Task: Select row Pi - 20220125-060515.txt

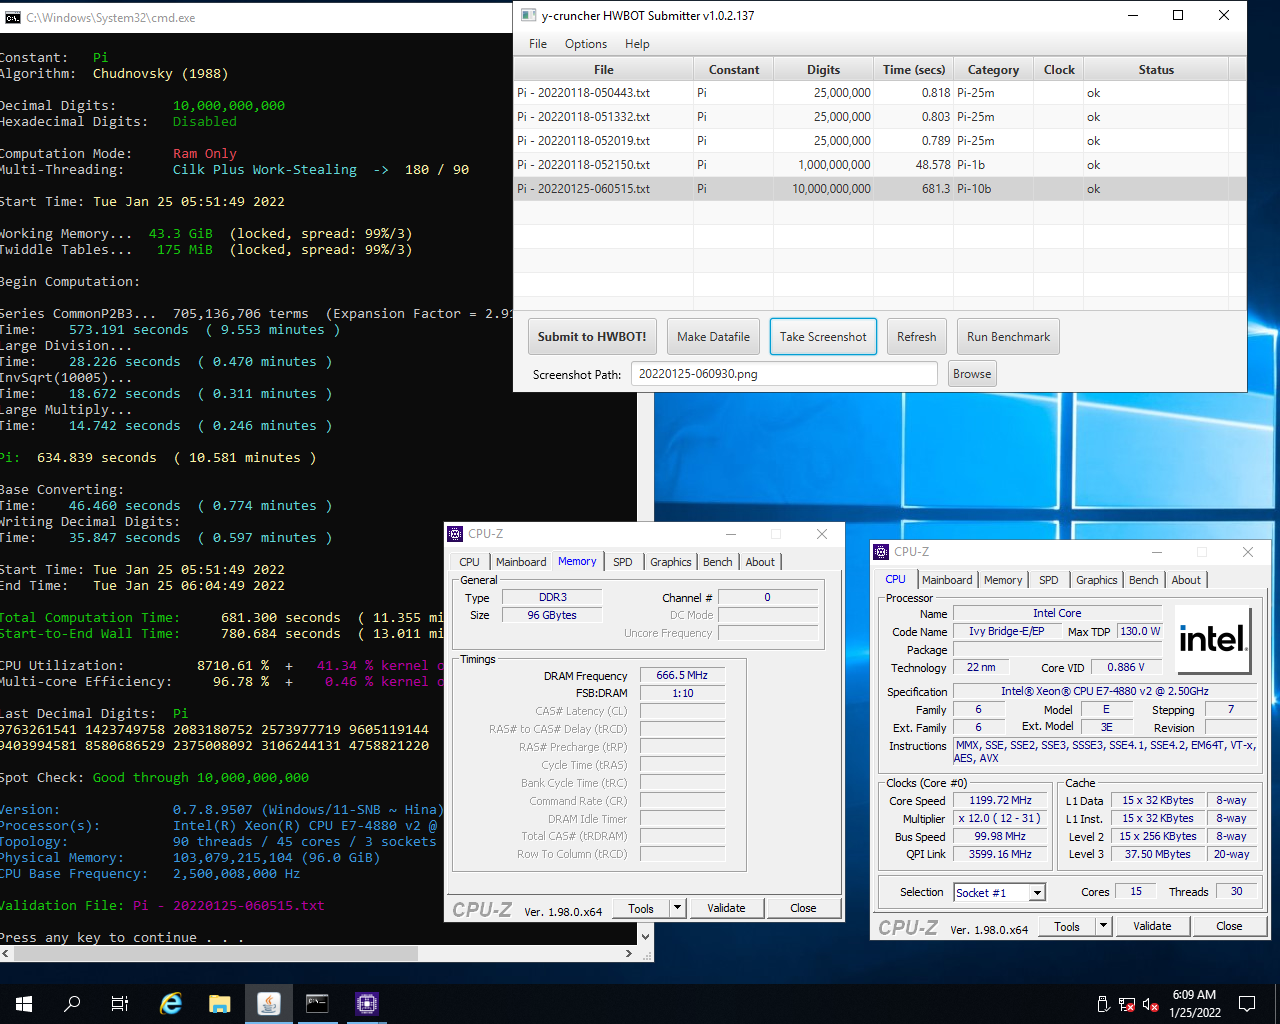Action: coord(880,189)
